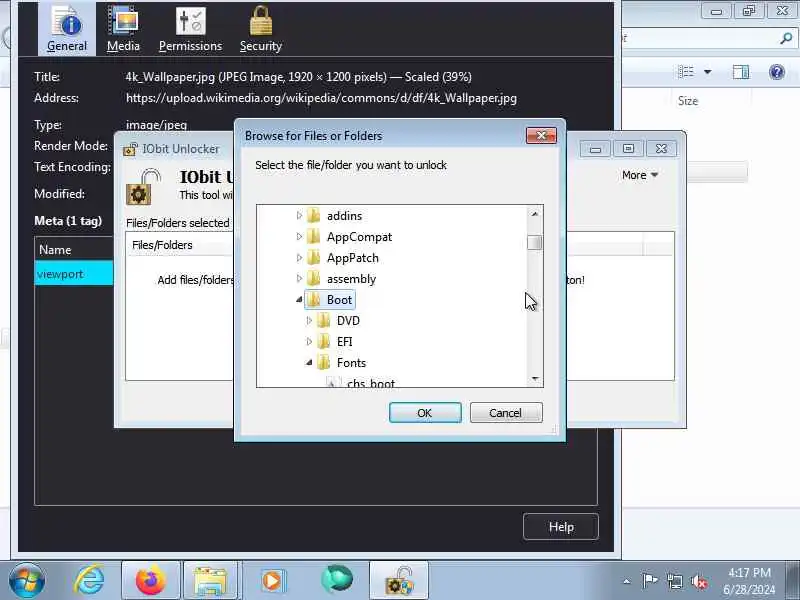Expand the addins folder arrow
Viewport: 800px width, 600px height.
299,216
